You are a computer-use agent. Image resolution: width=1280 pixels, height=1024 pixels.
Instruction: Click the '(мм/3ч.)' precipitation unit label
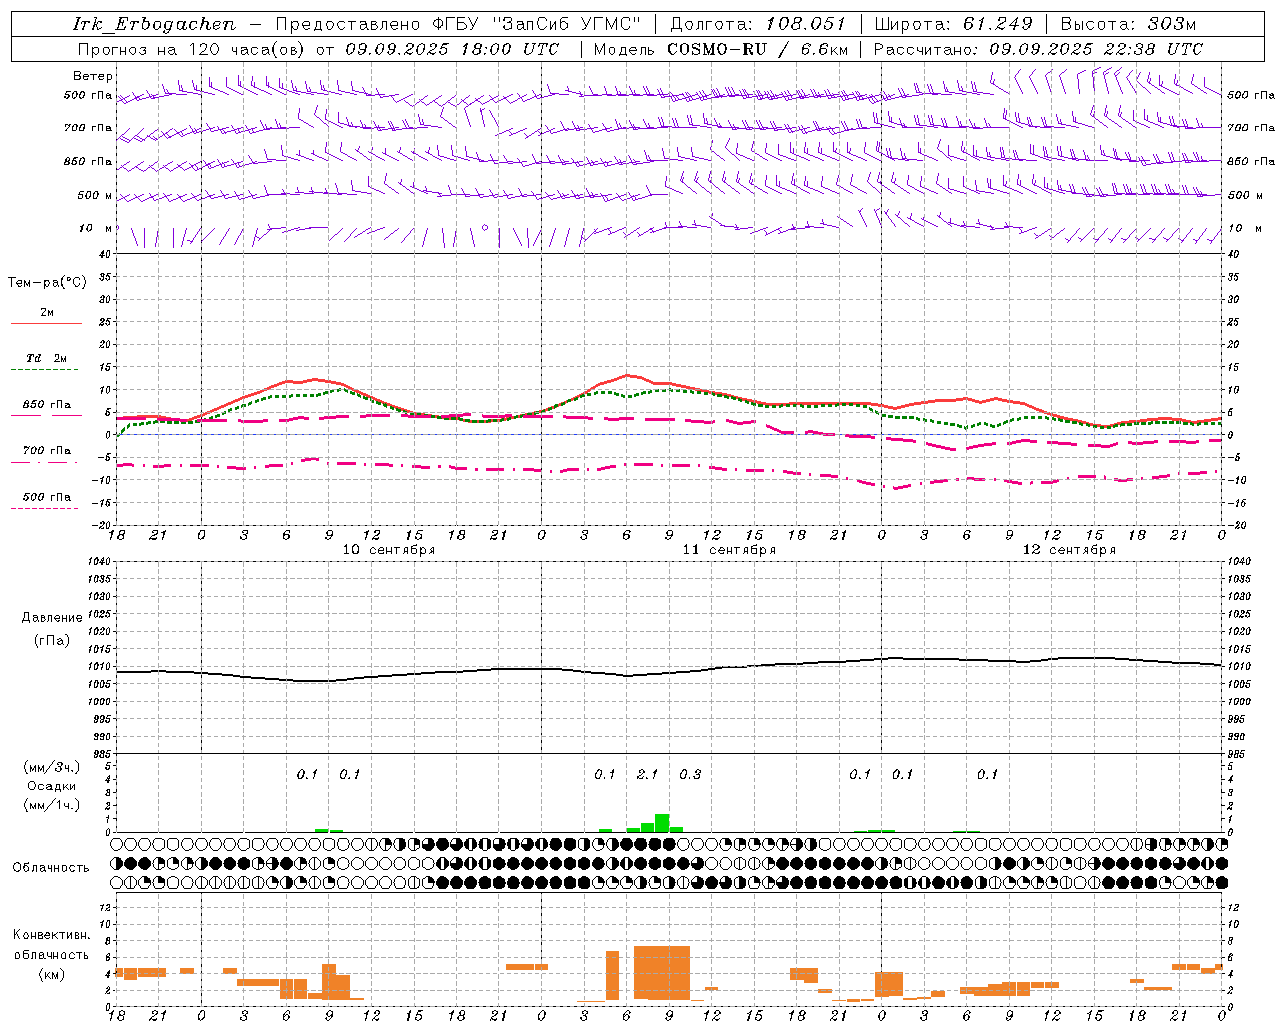coord(52,767)
